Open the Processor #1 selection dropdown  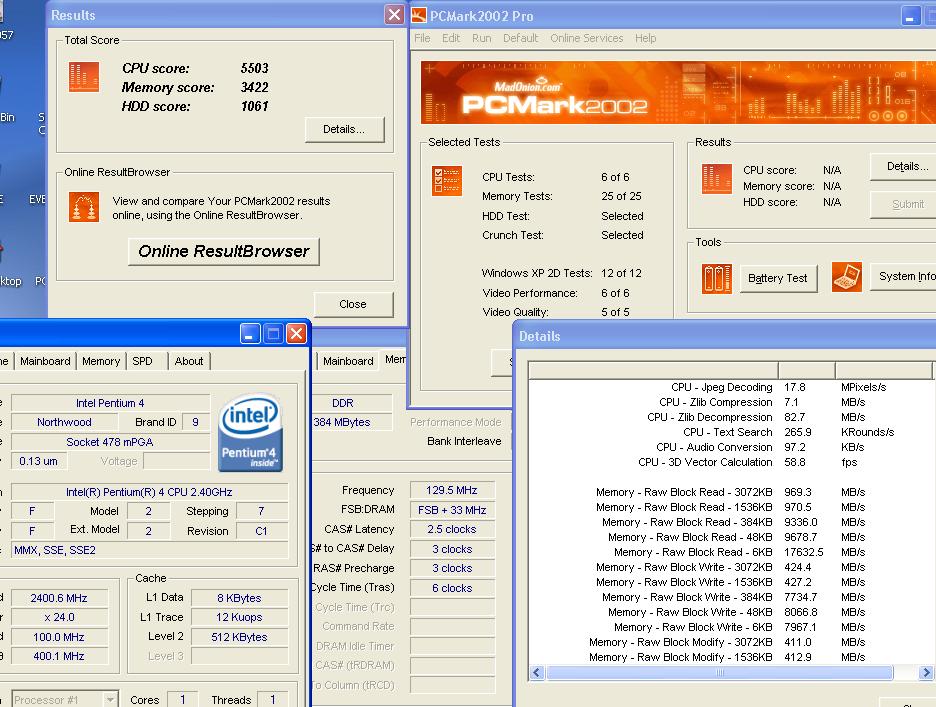(64, 699)
